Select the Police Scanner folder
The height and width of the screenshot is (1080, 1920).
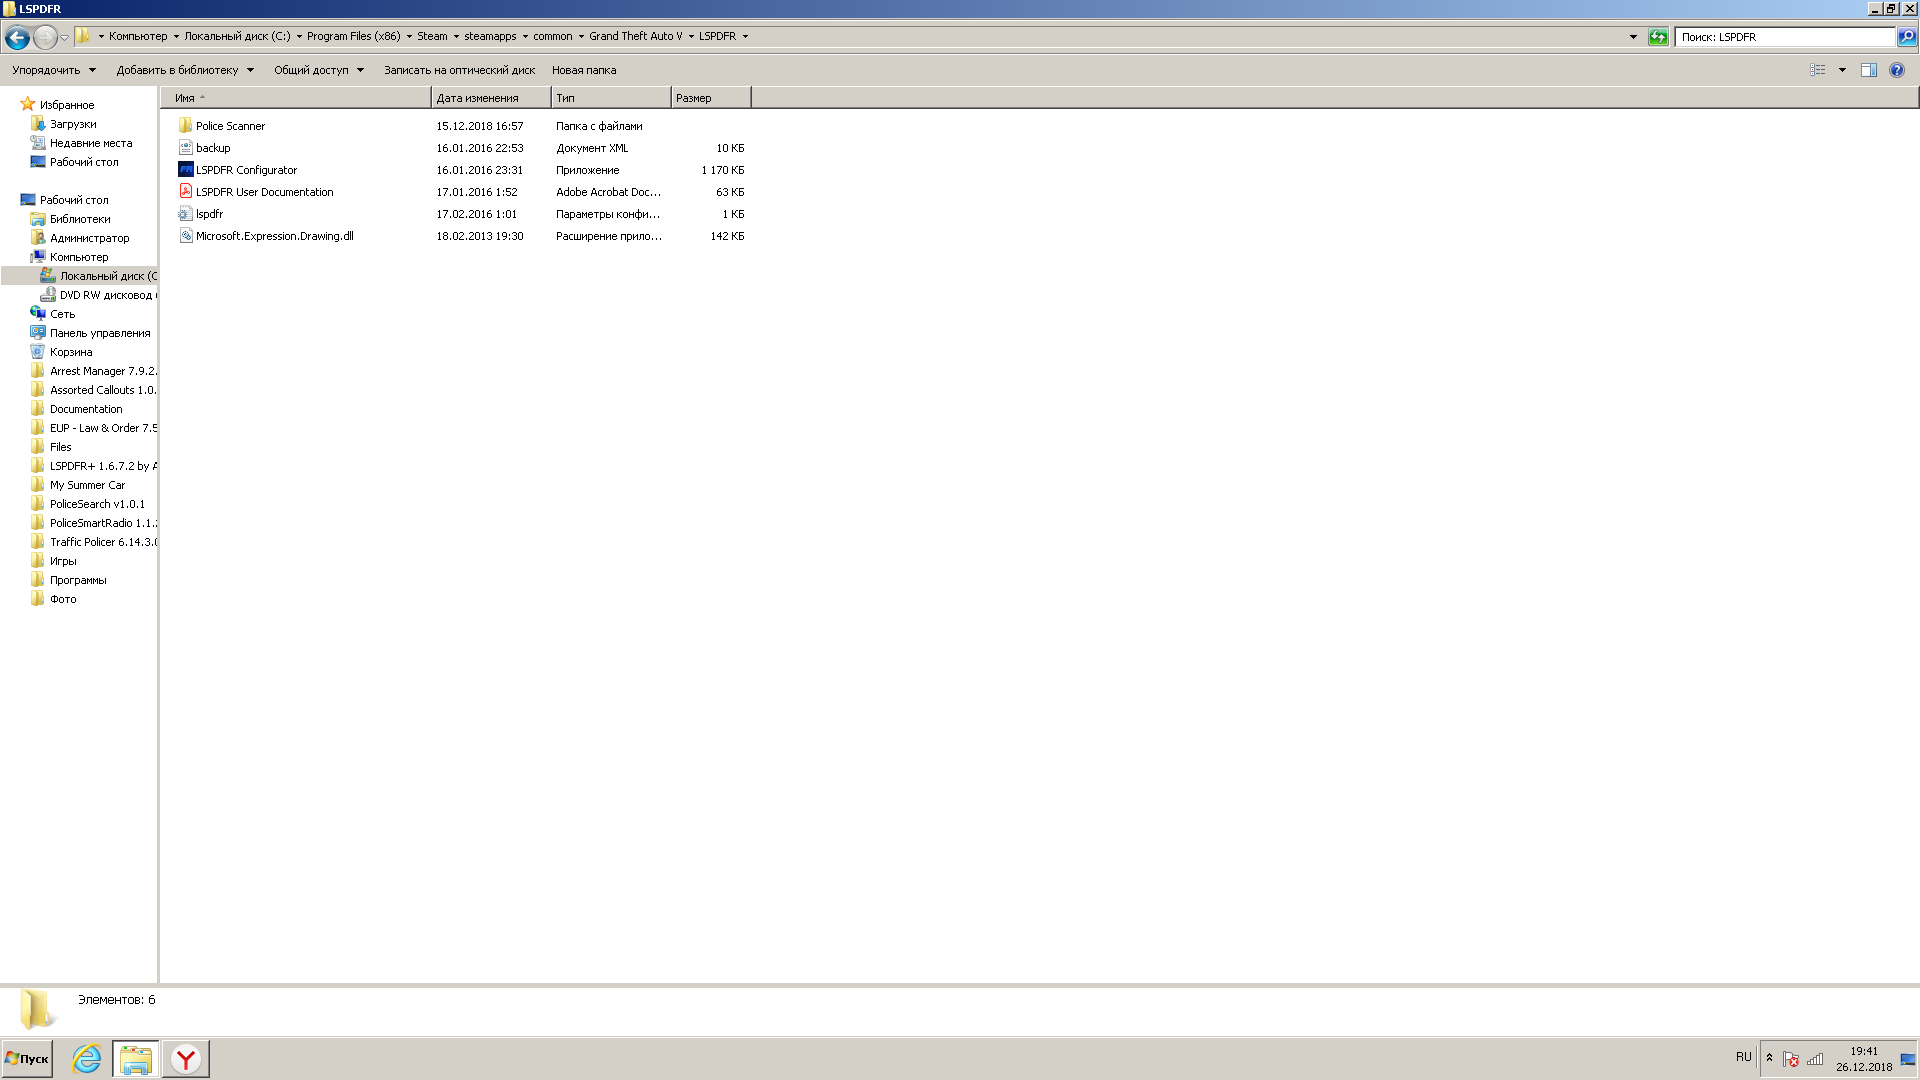pyautogui.click(x=230, y=126)
